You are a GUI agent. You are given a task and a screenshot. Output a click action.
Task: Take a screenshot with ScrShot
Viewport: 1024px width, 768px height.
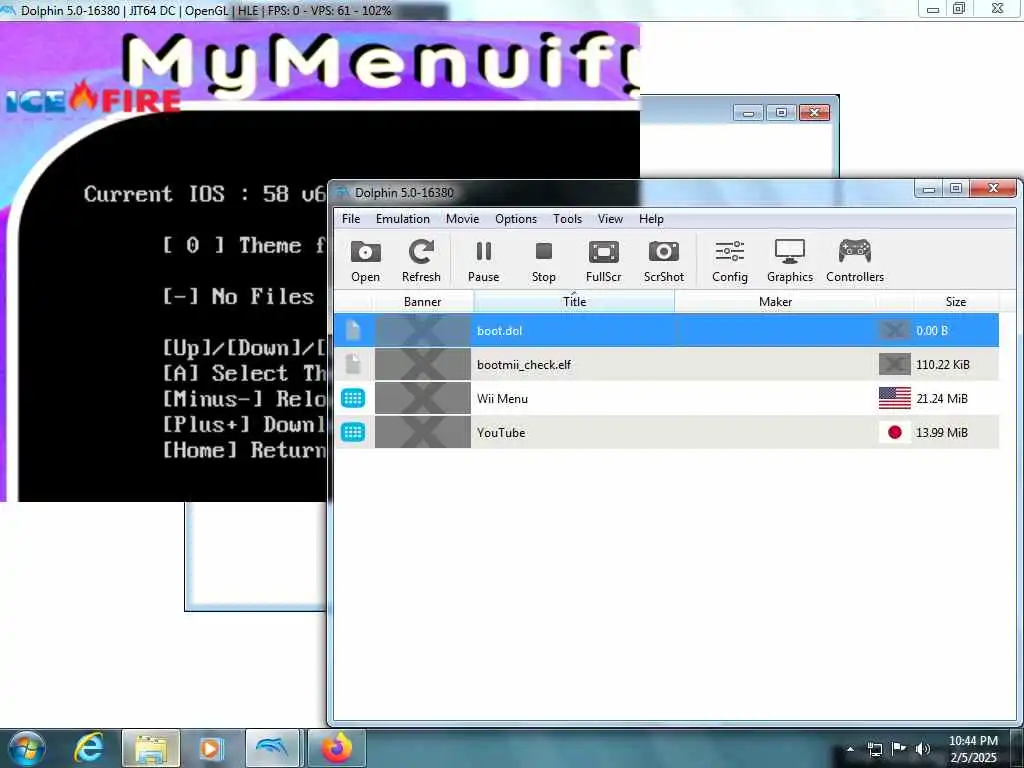[x=664, y=261]
